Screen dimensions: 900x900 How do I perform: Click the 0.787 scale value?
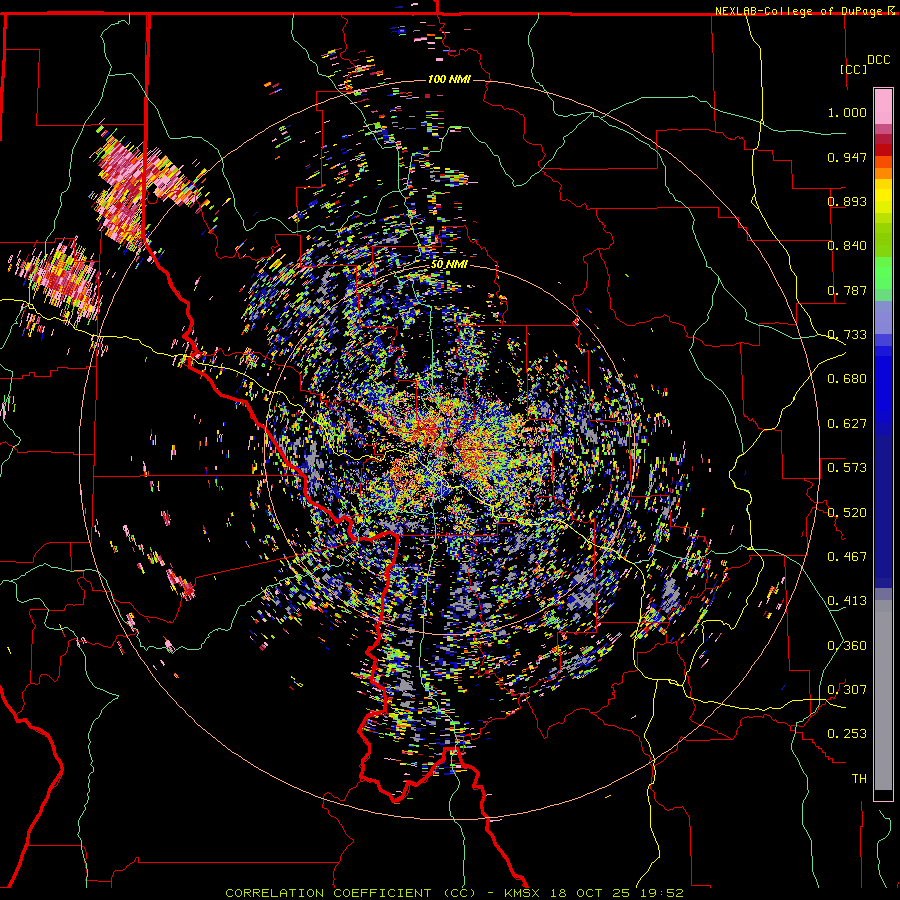tap(847, 290)
